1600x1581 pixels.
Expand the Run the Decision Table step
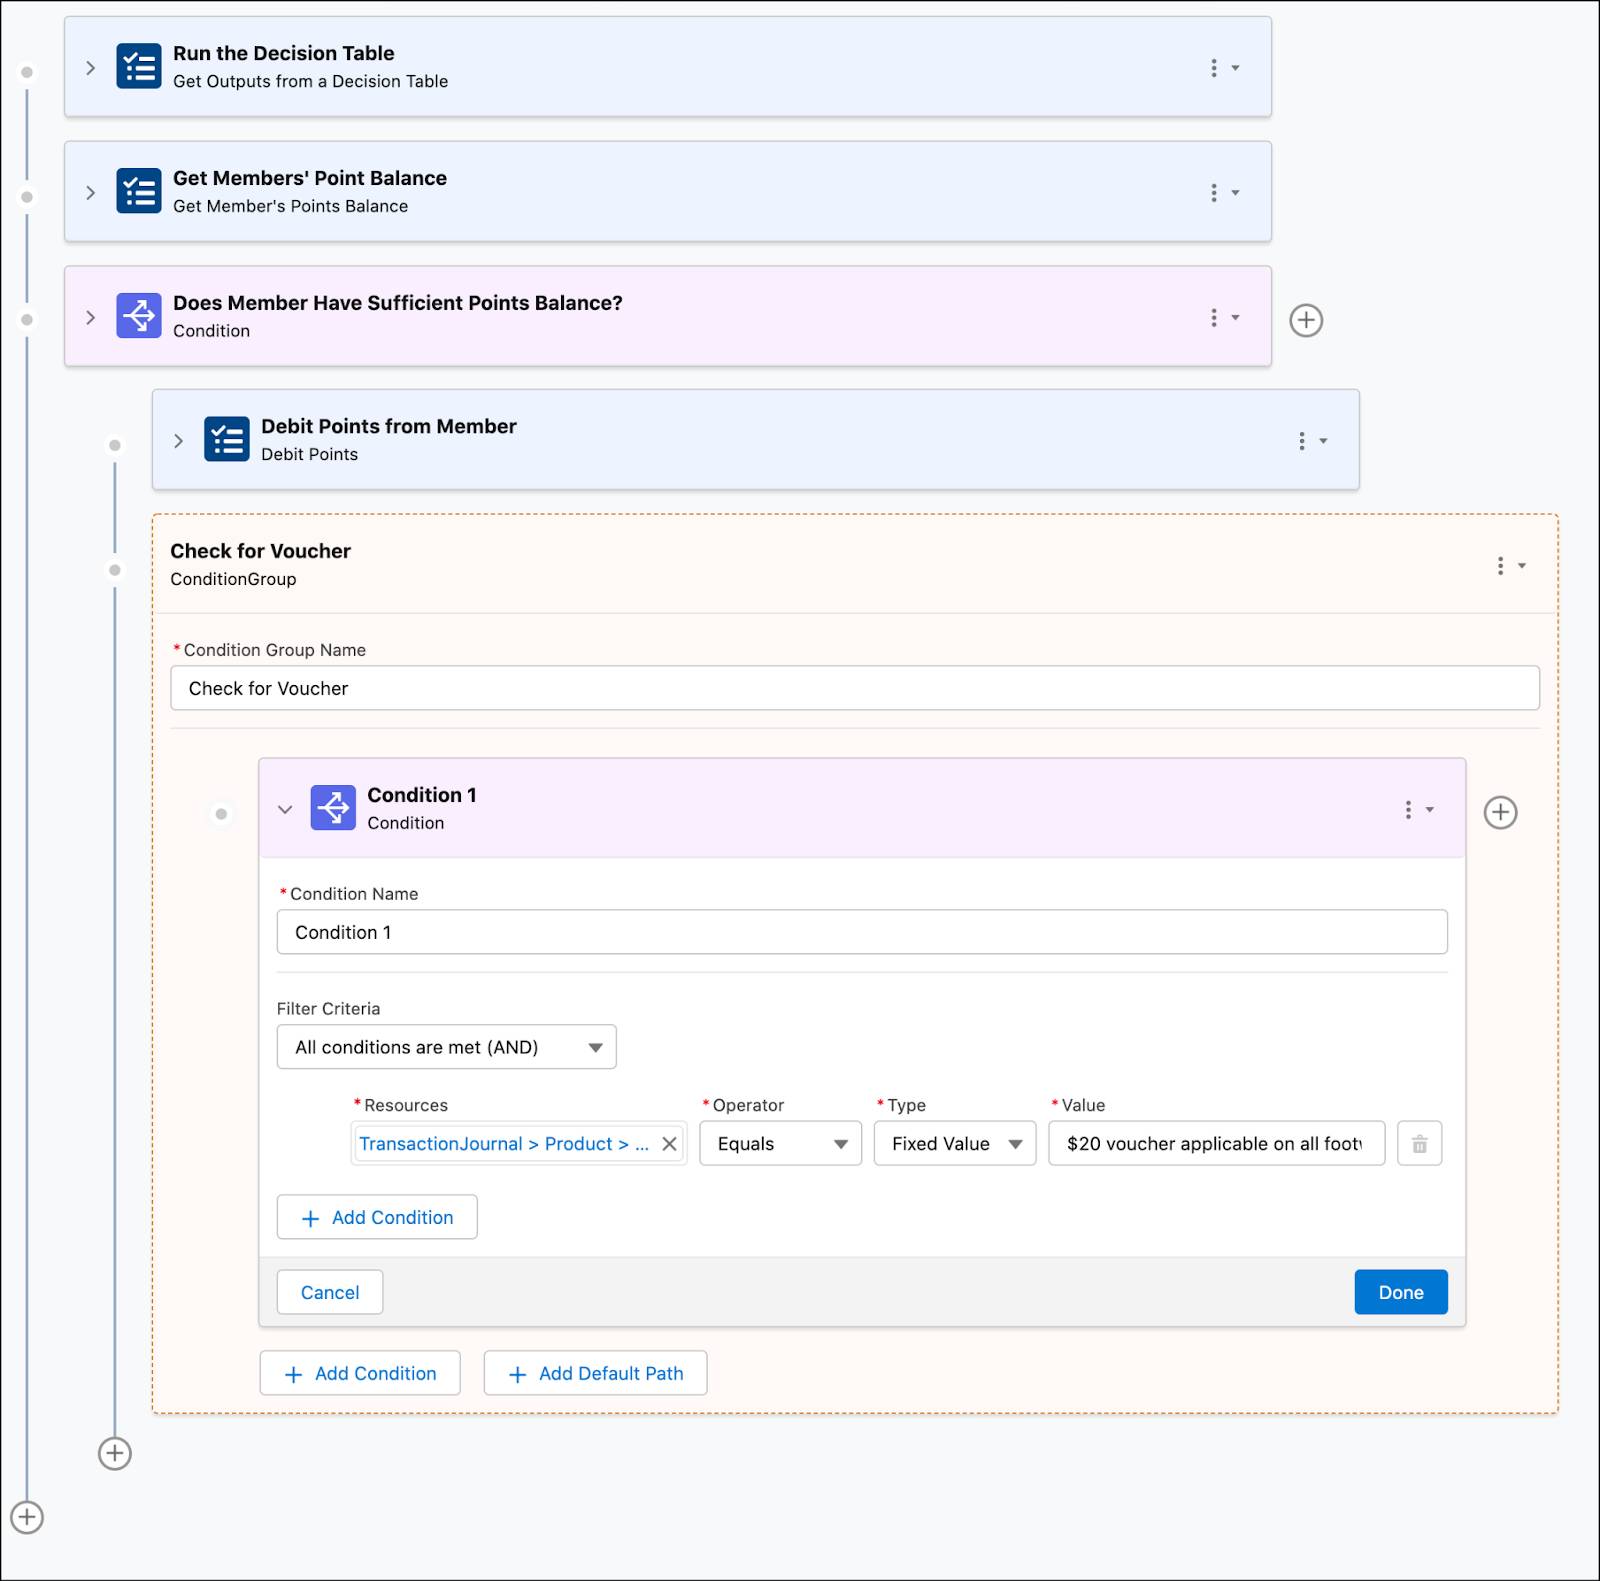click(91, 68)
